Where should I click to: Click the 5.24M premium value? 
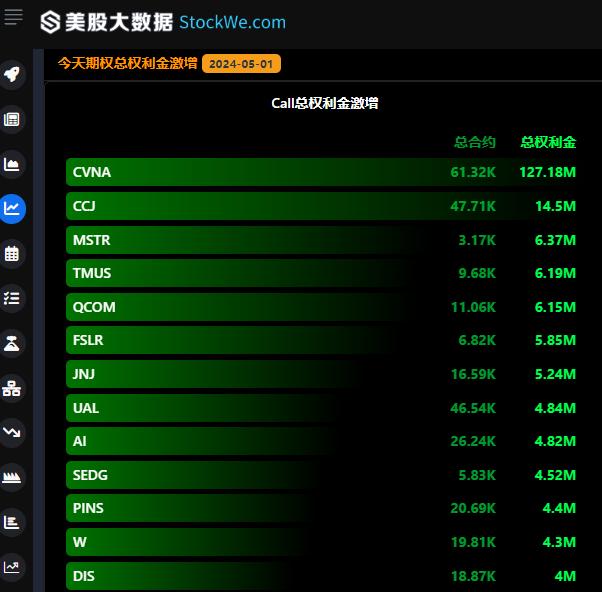coord(556,374)
